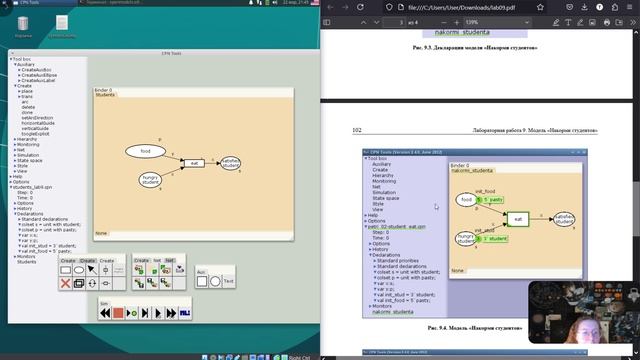Go to the next PDF page
Screen dimensions: 640x360
coord(376,22)
